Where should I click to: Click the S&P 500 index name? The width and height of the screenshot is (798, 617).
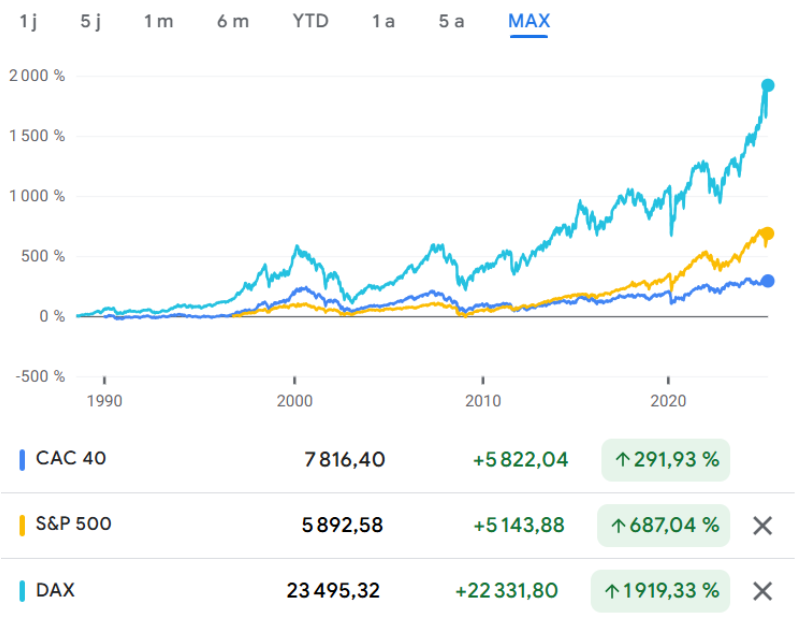coord(73,524)
